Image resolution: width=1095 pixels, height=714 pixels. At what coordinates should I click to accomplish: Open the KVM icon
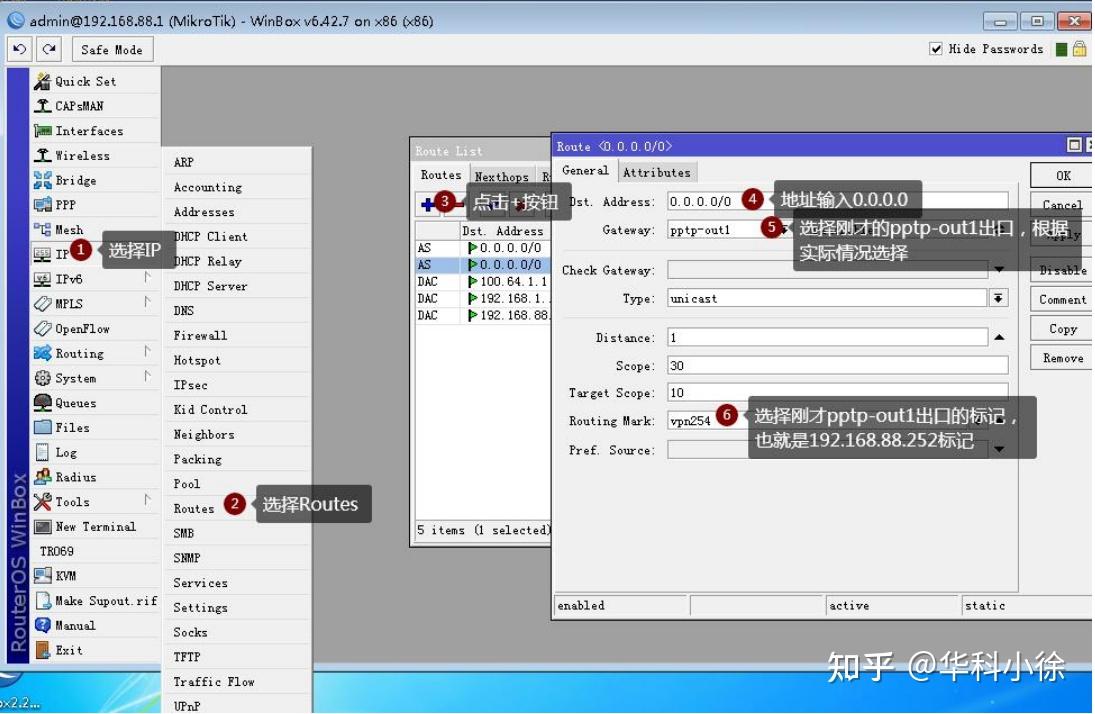43,576
